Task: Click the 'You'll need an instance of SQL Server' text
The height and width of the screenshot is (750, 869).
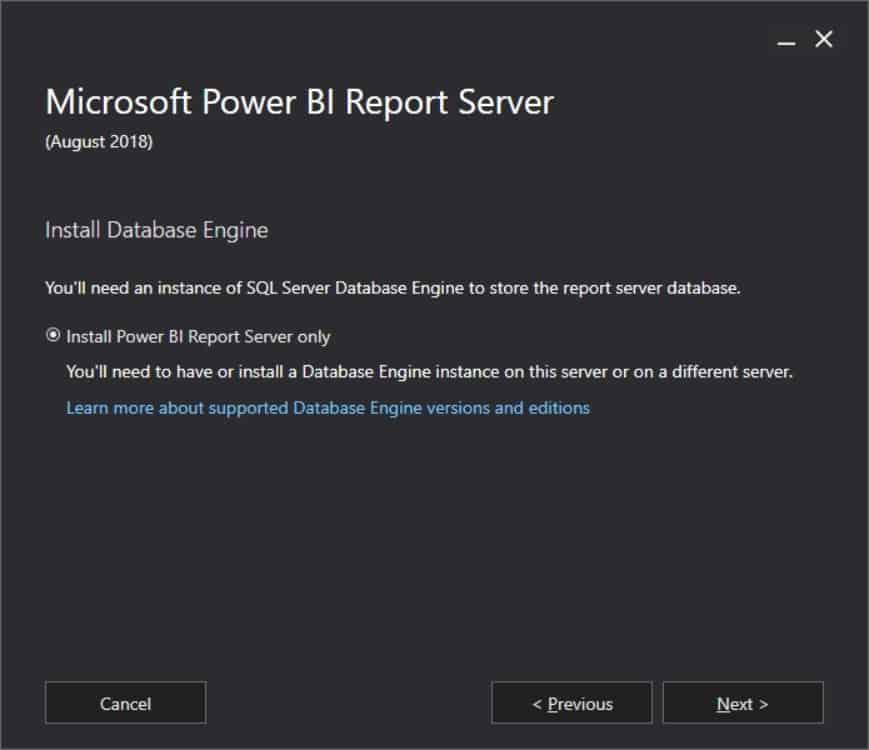Action: pos(393,288)
